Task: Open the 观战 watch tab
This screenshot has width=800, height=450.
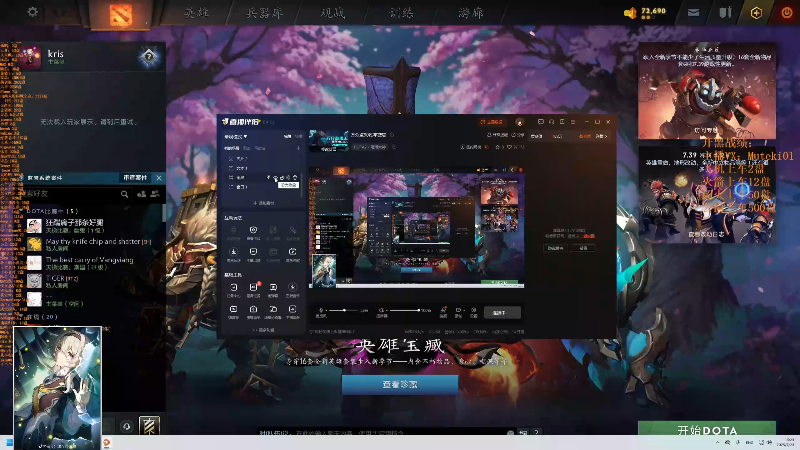Action: coord(333,13)
